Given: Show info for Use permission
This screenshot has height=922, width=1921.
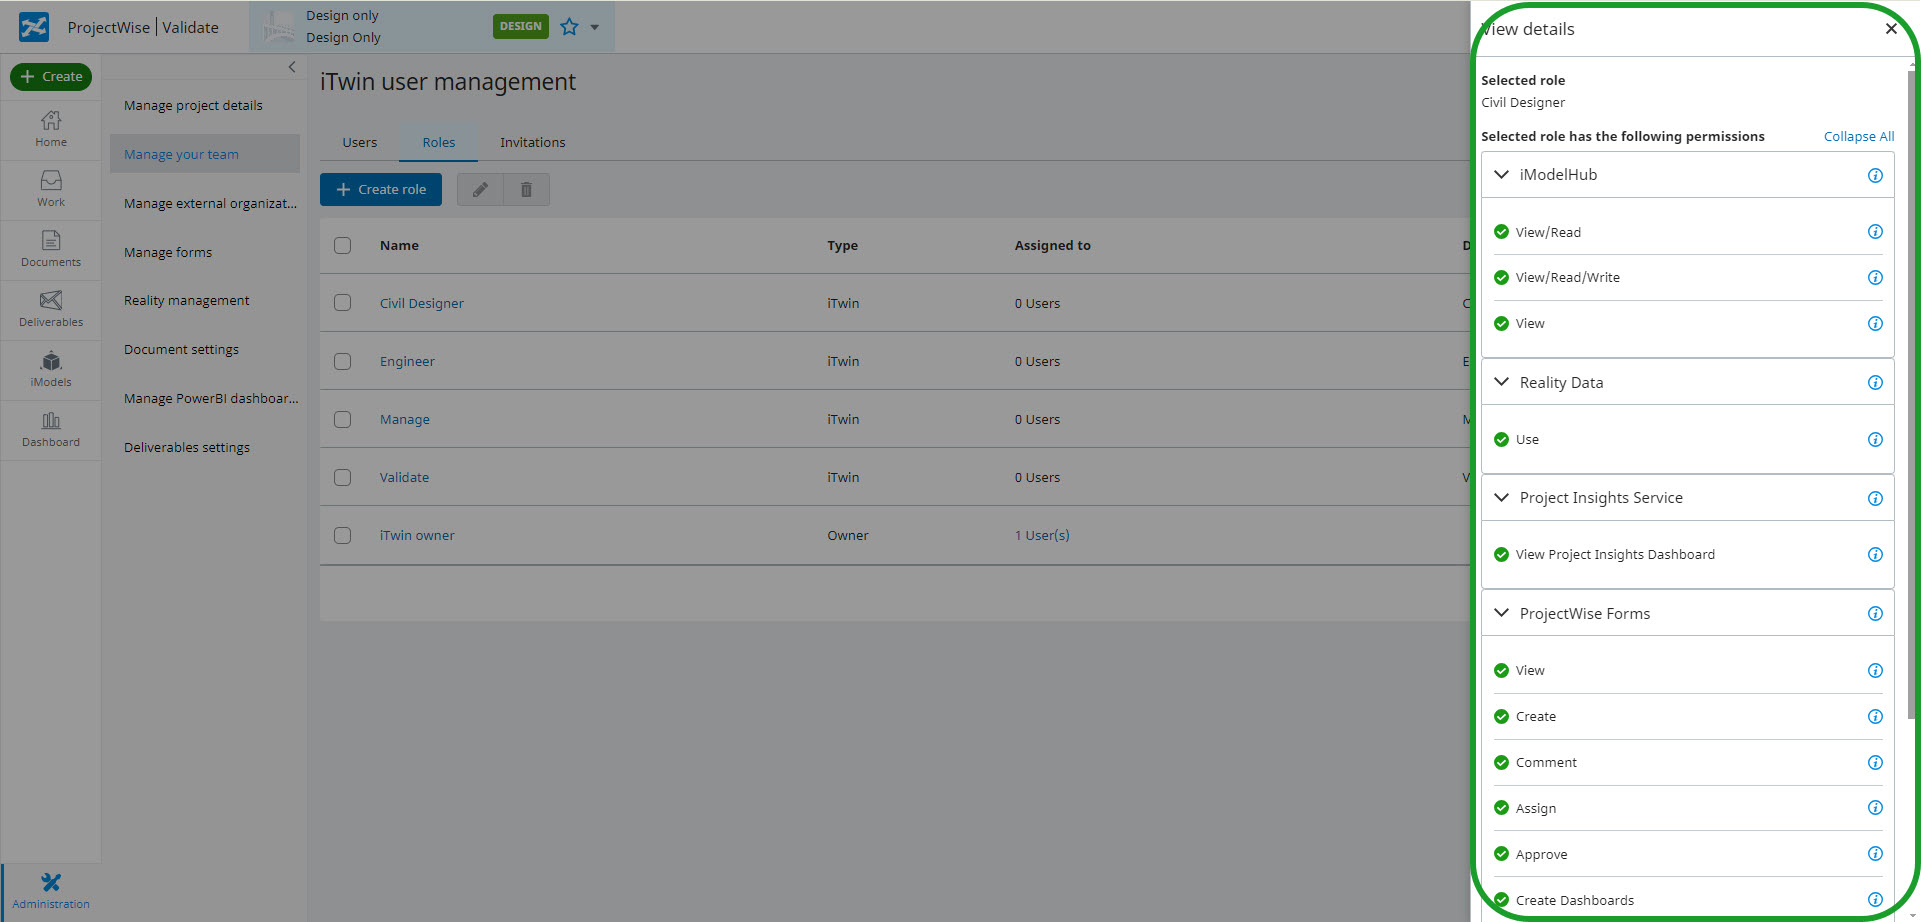Looking at the screenshot, I should click(1875, 439).
